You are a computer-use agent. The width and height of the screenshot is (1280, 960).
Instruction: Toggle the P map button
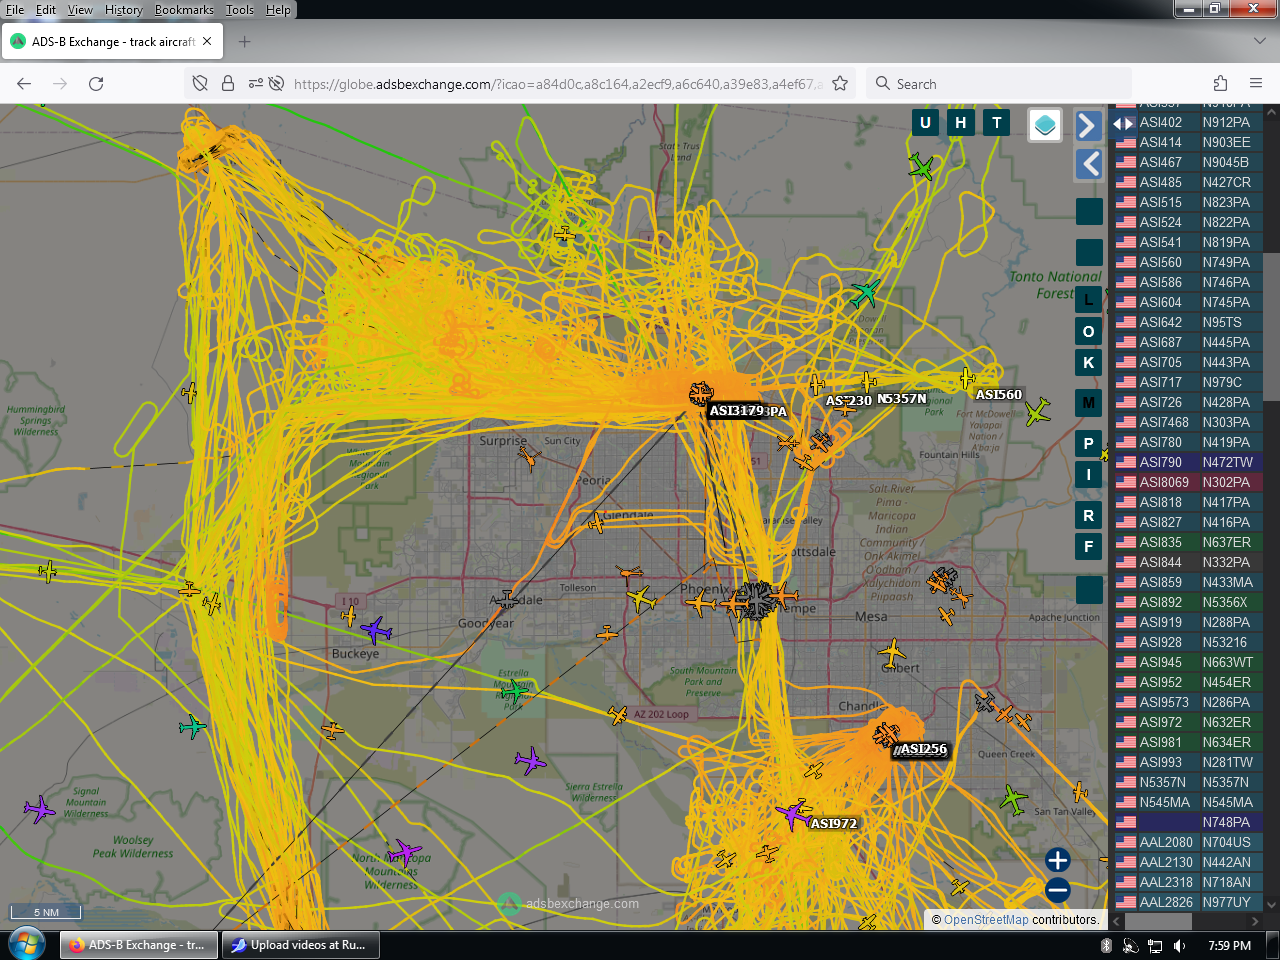[x=1089, y=443]
